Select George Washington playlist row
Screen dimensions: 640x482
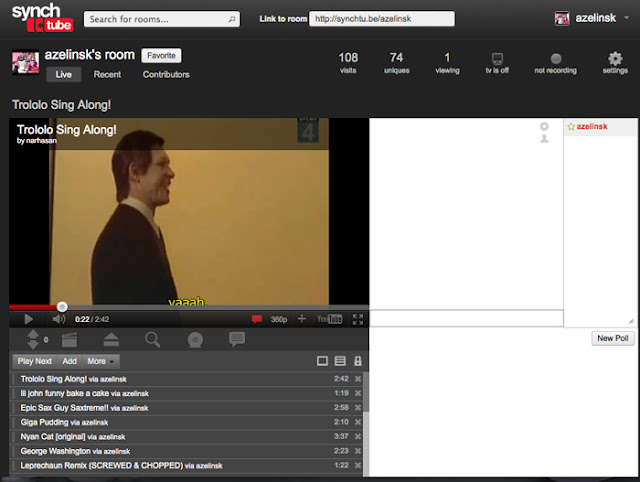pyautogui.click(x=187, y=451)
